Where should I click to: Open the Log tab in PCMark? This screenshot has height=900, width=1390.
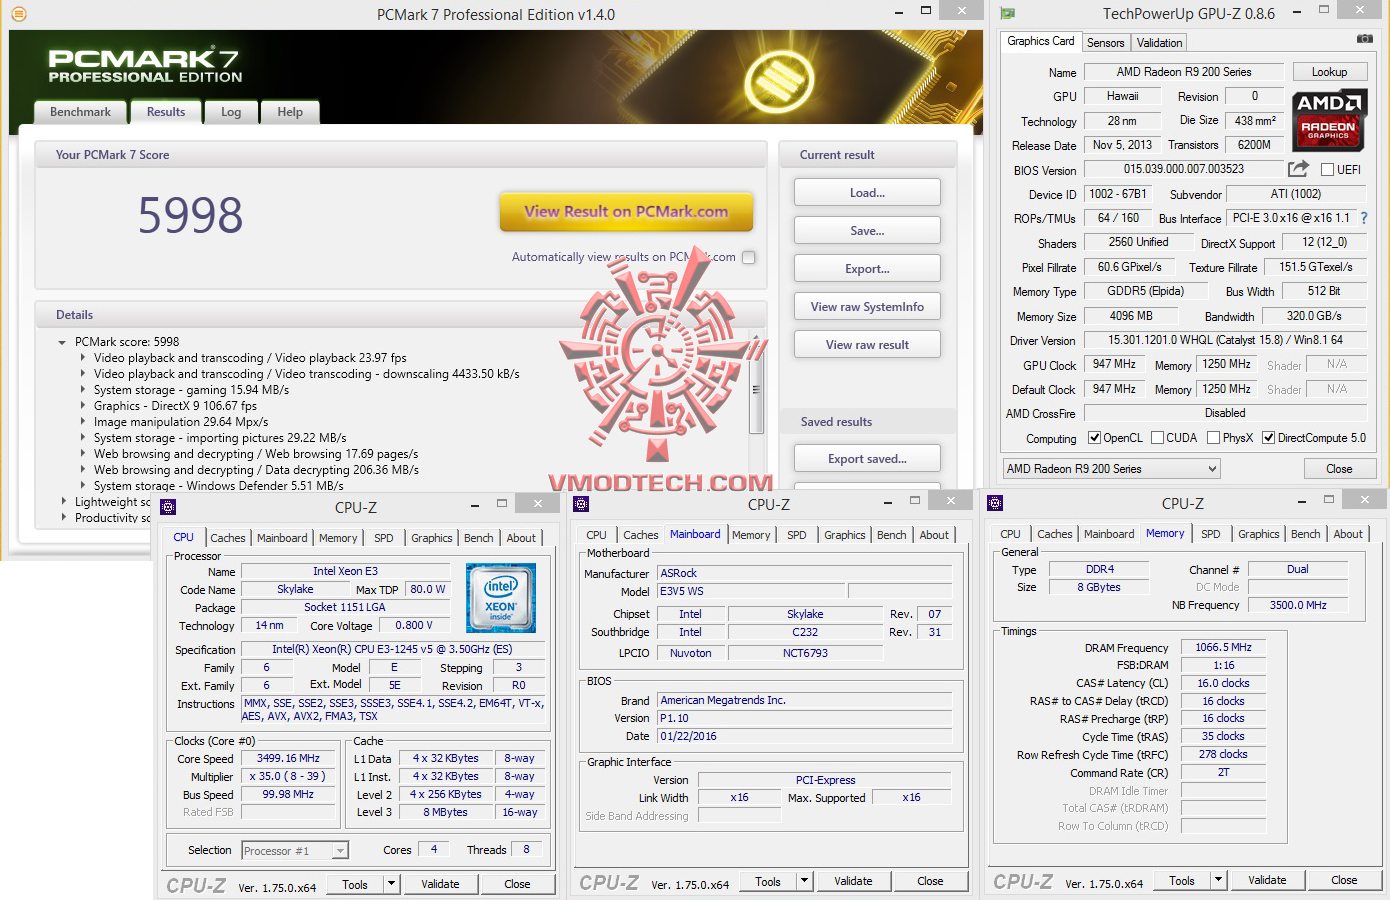click(x=231, y=112)
